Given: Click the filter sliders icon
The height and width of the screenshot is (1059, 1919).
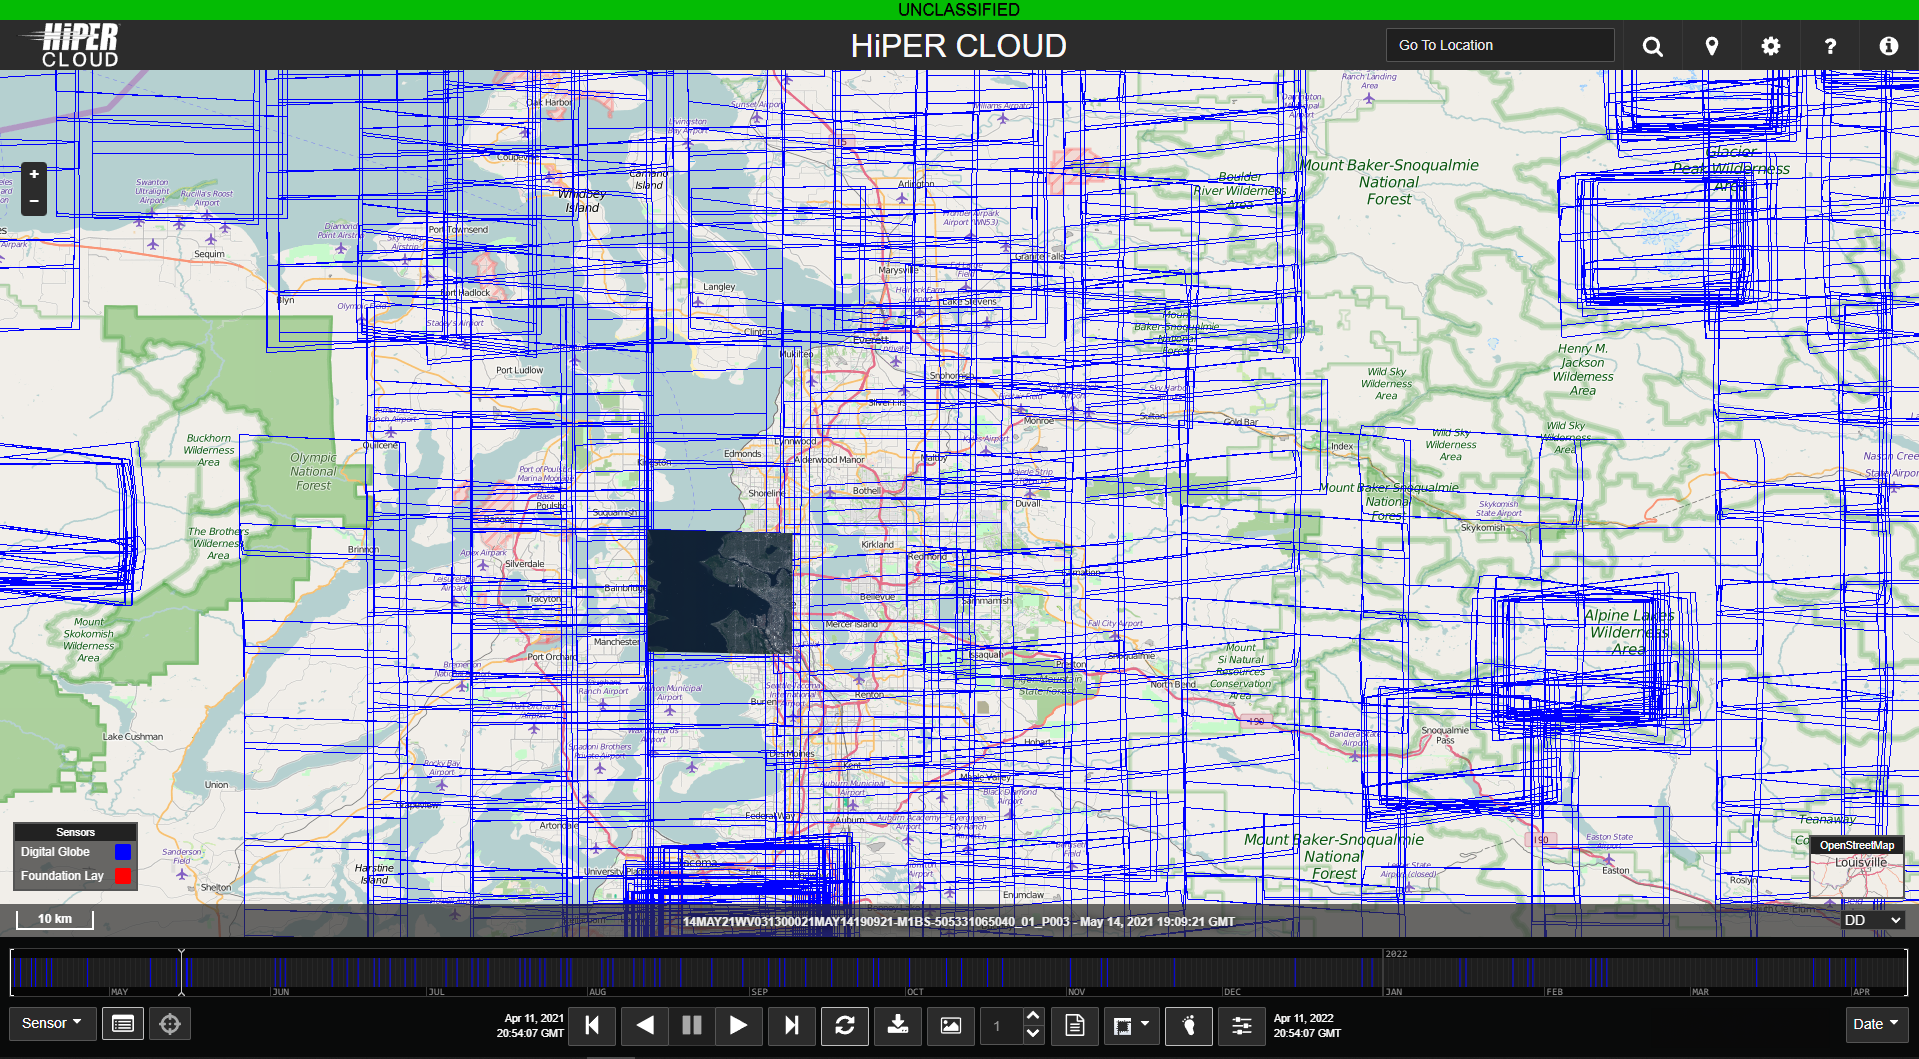Looking at the screenshot, I should 1241,1025.
